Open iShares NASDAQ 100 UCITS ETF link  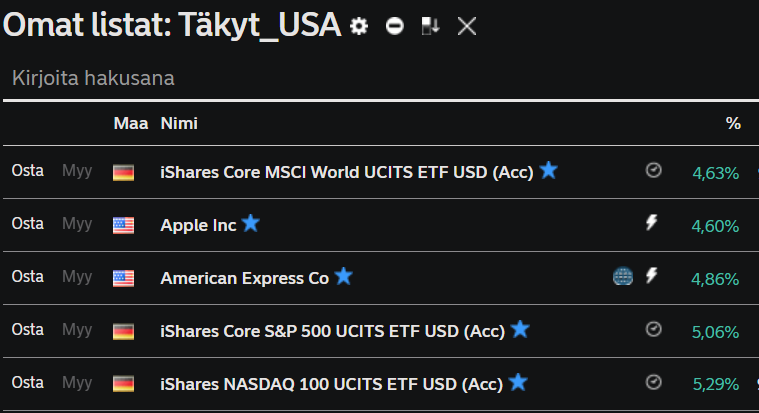click(x=332, y=384)
